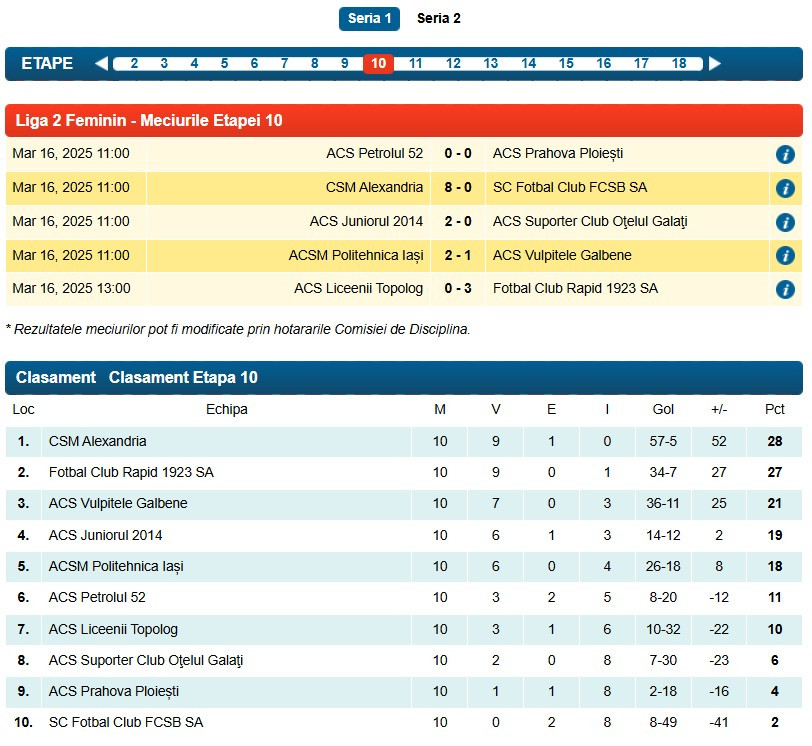Select stage 2 in Etape bar
The height and width of the screenshot is (746, 812).
(x=134, y=64)
